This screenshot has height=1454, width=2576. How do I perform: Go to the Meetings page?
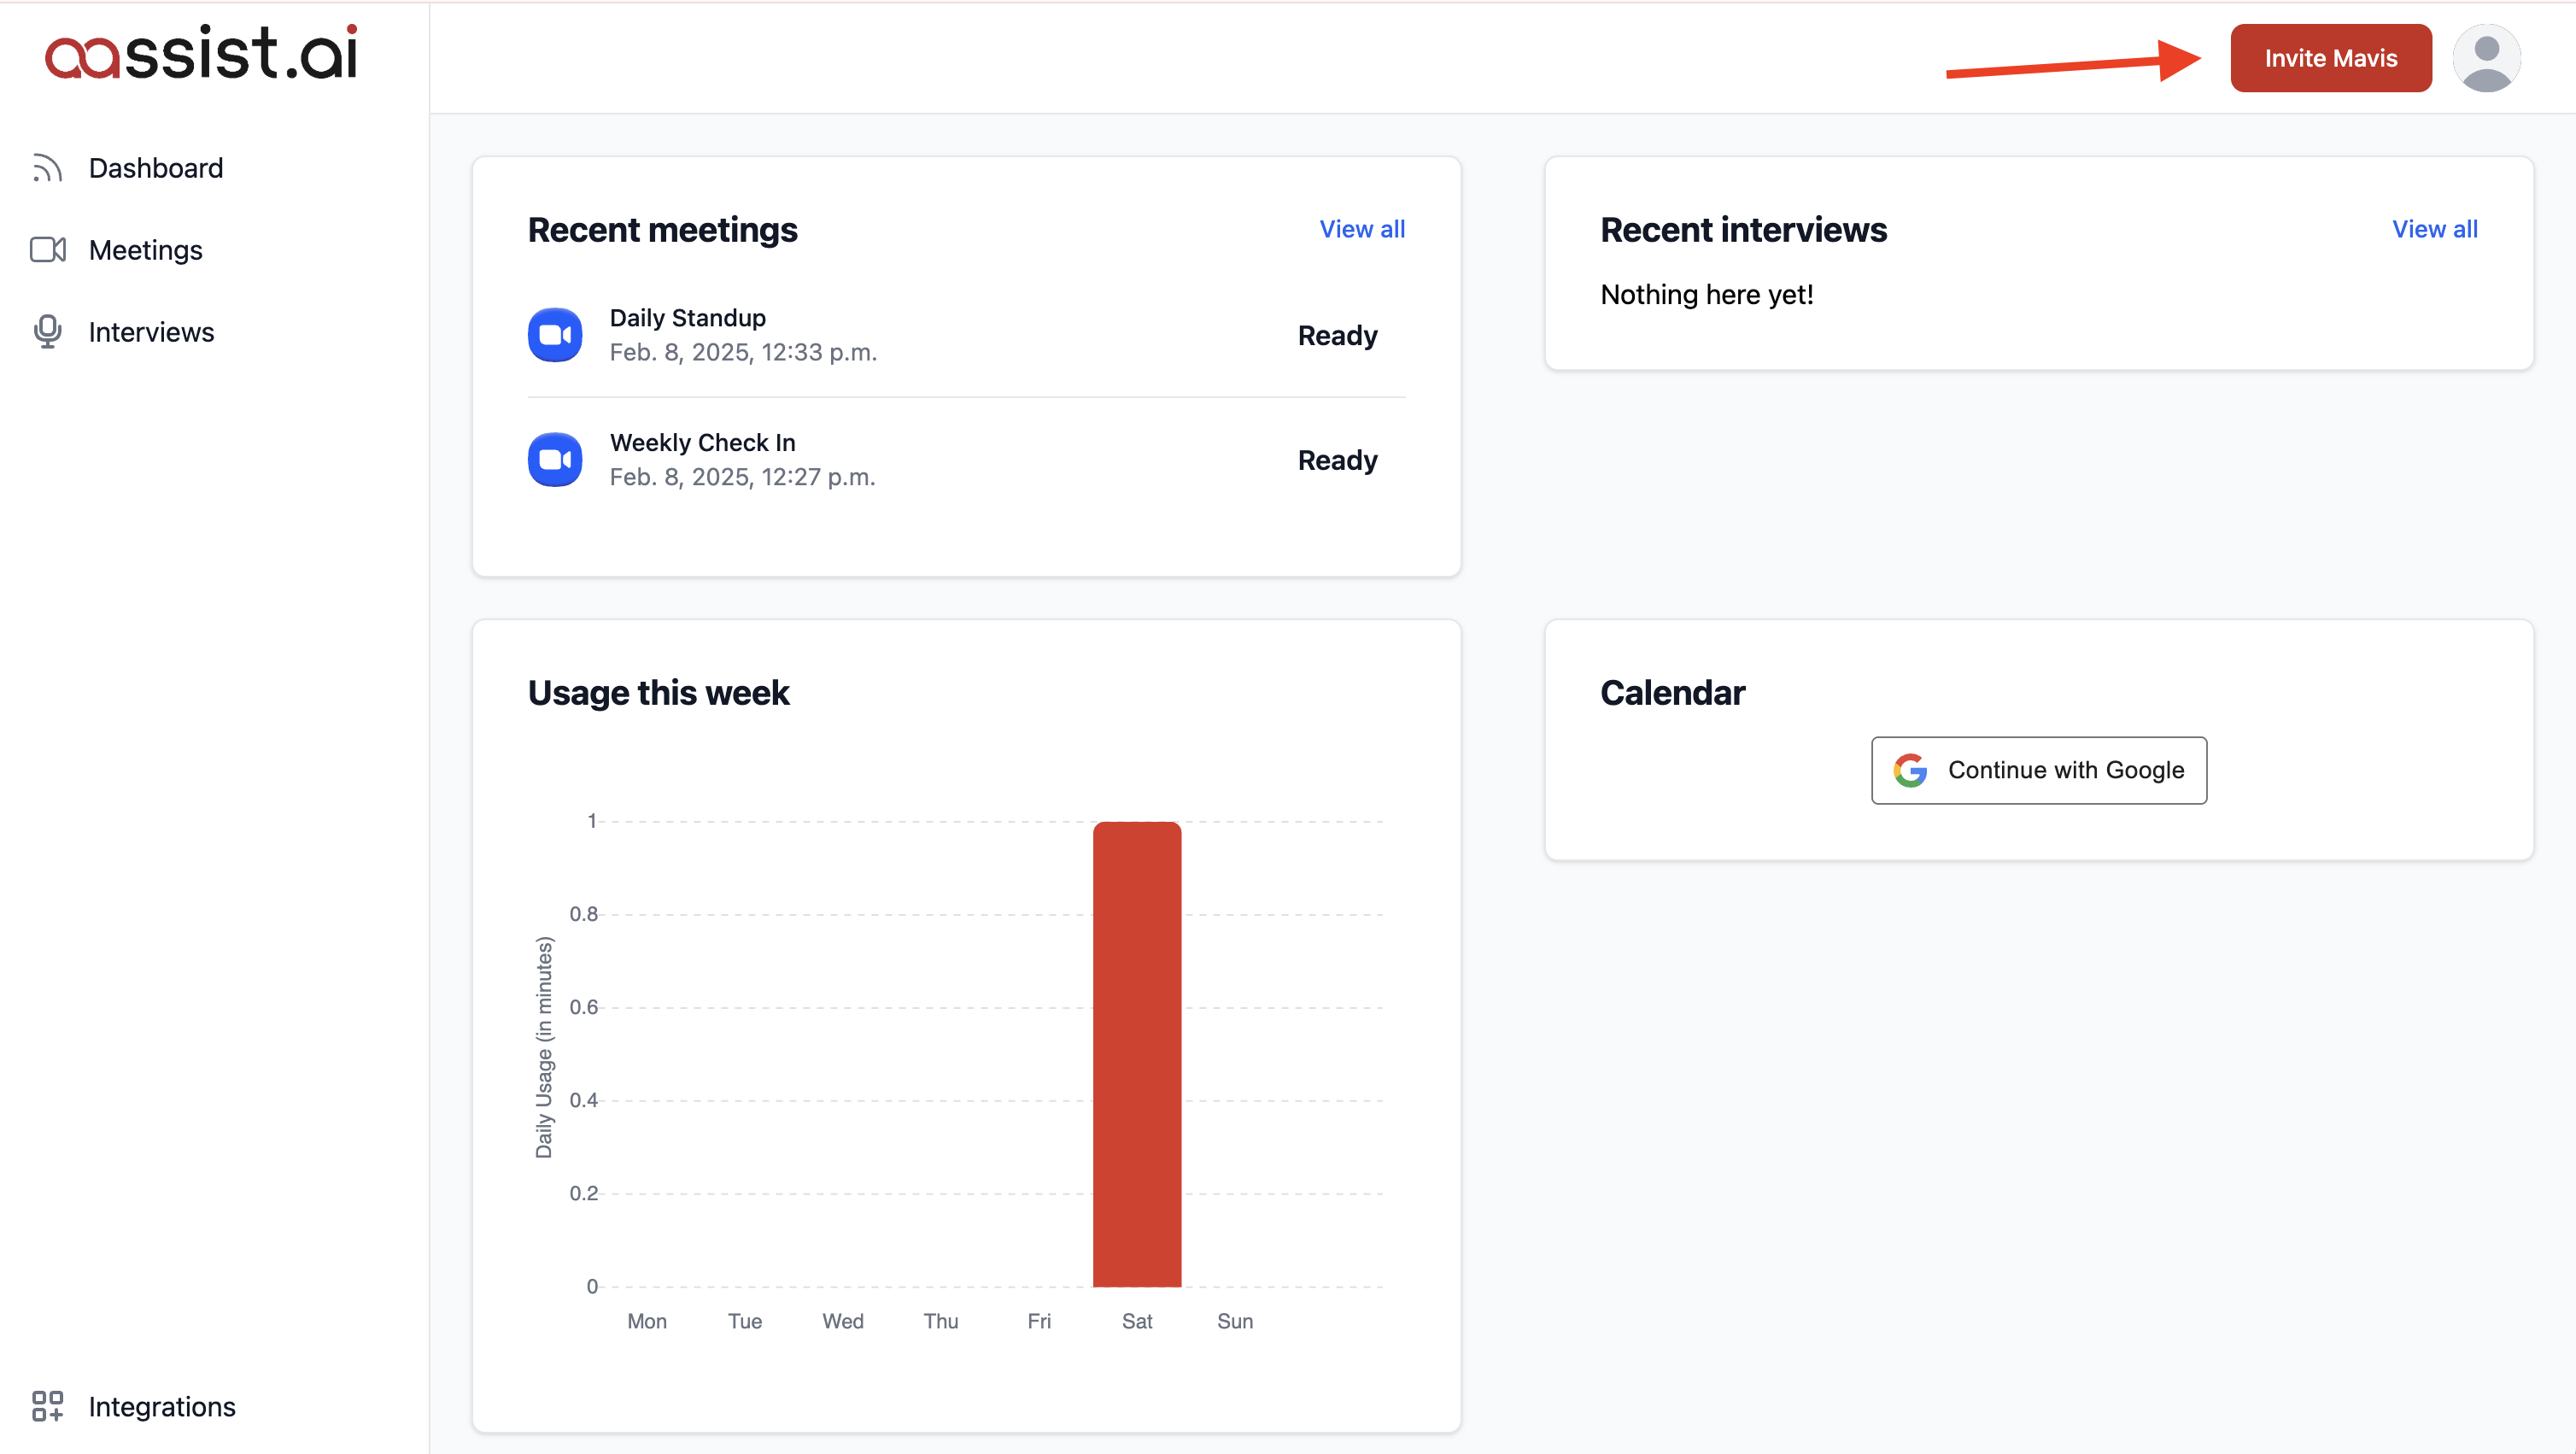(x=146, y=250)
